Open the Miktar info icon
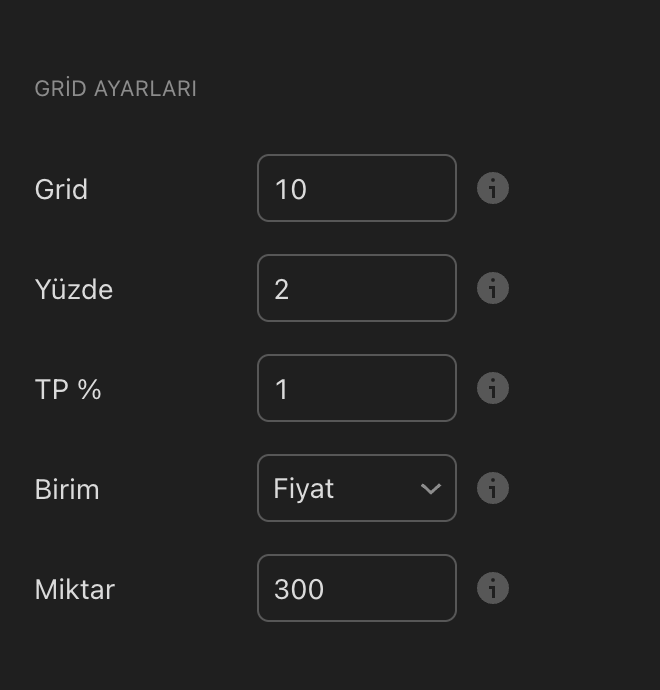This screenshot has height=690, width=660. pyautogui.click(x=492, y=588)
